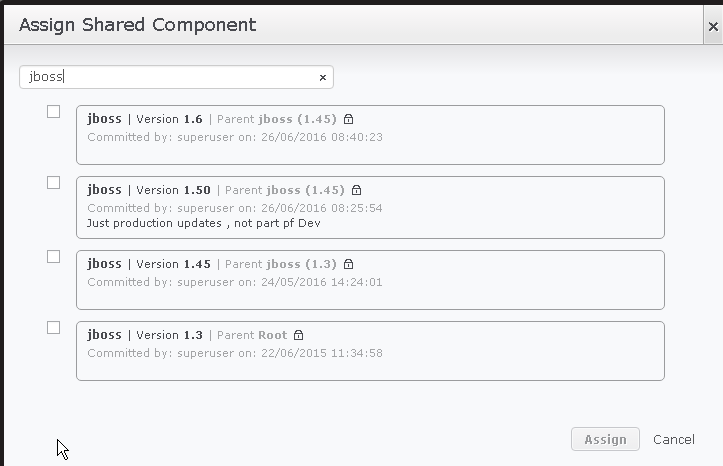Click Cancel to dismiss the dialog
This screenshot has height=466, width=723.
click(x=674, y=439)
